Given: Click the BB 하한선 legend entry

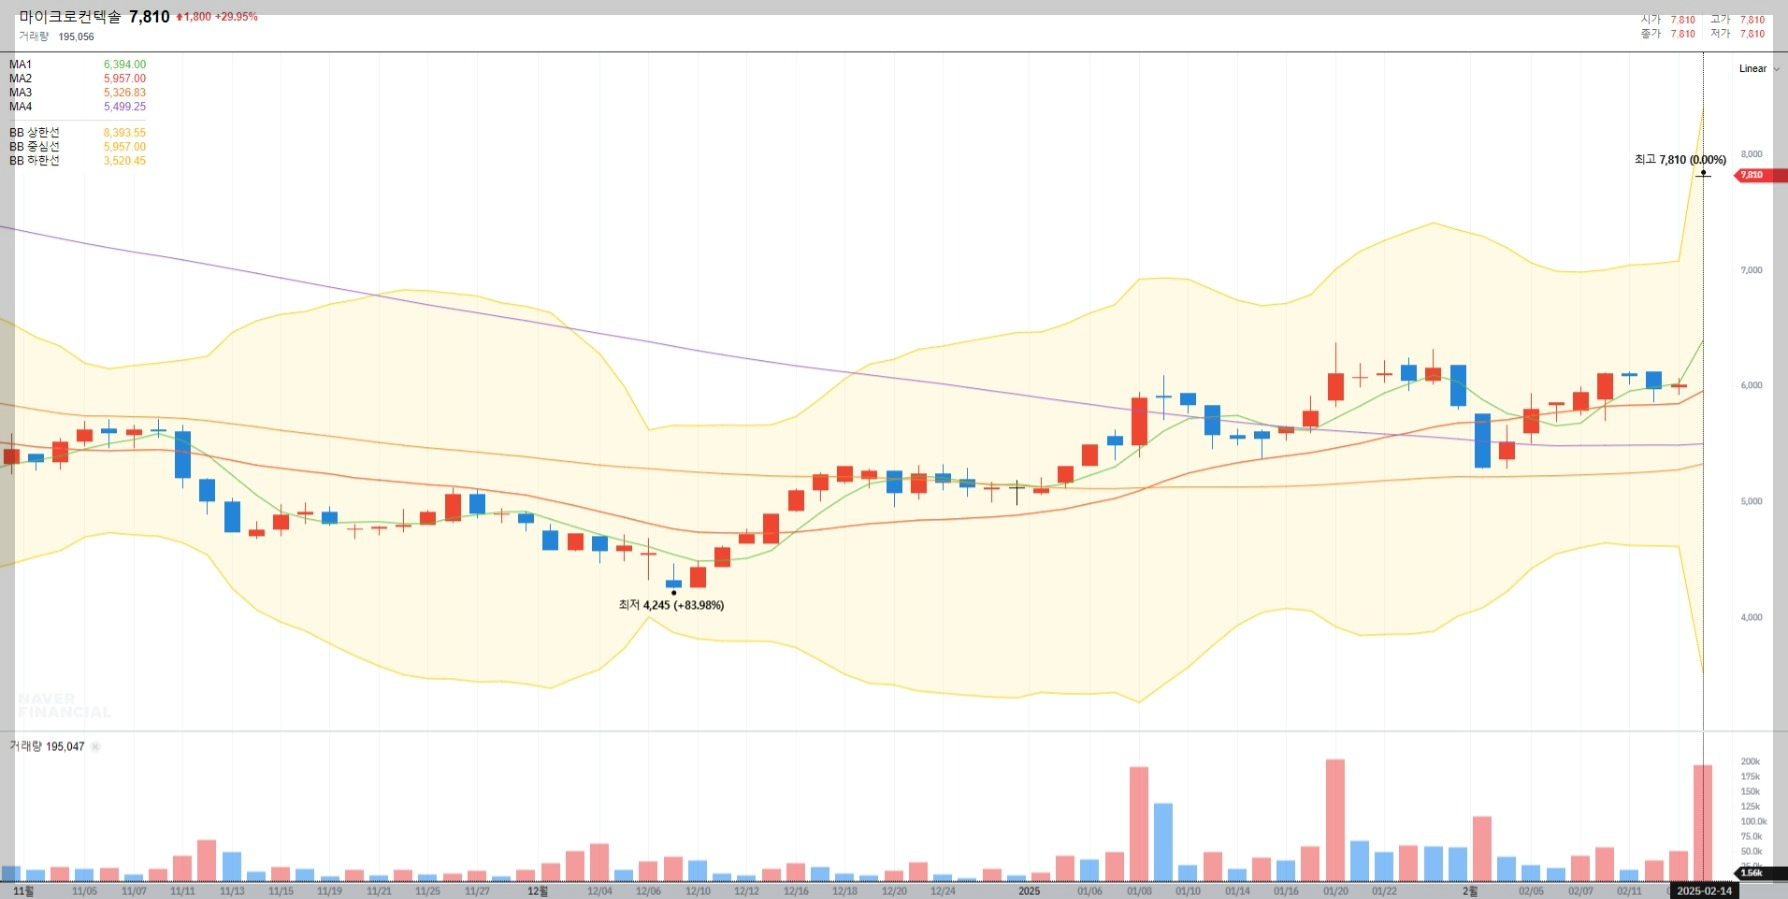Looking at the screenshot, I should click(x=77, y=161).
